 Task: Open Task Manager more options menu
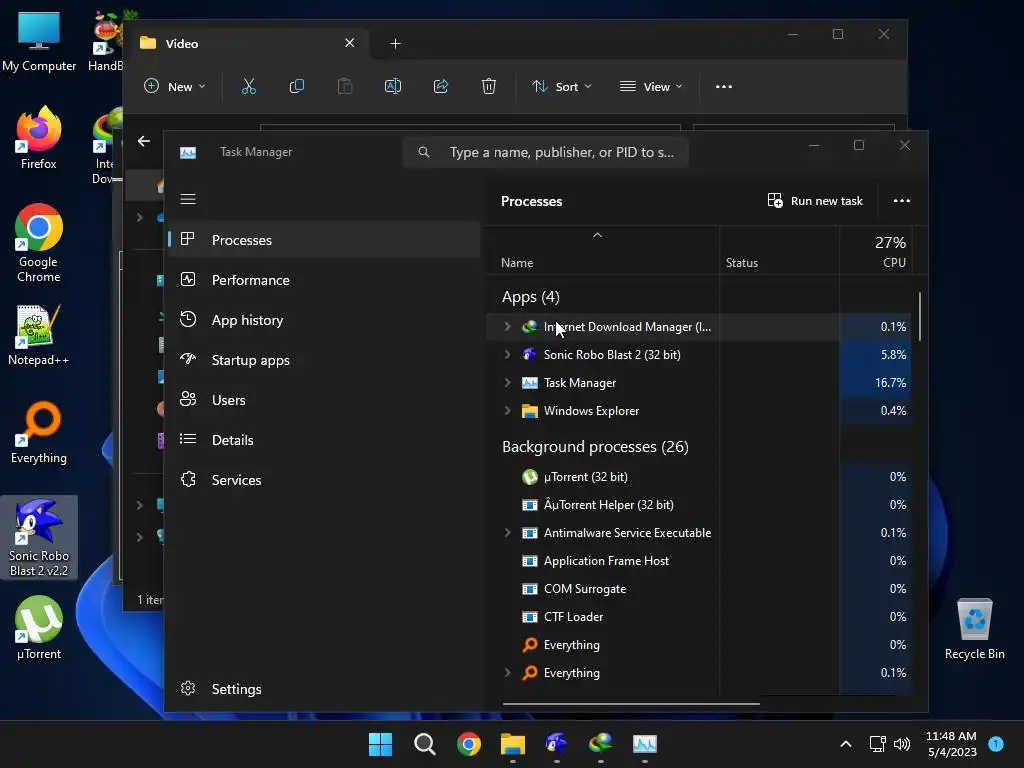coord(902,200)
